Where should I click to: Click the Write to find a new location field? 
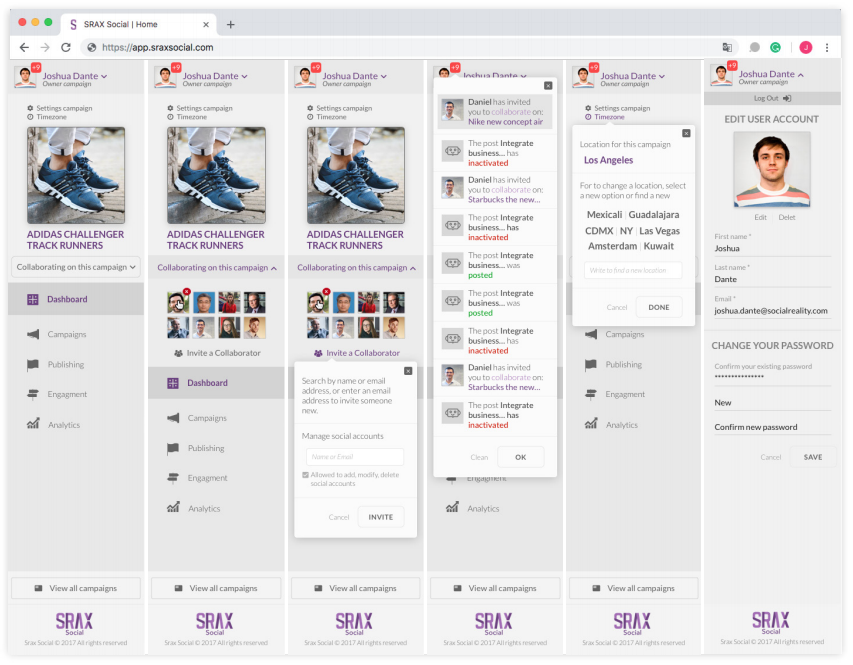point(633,270)
